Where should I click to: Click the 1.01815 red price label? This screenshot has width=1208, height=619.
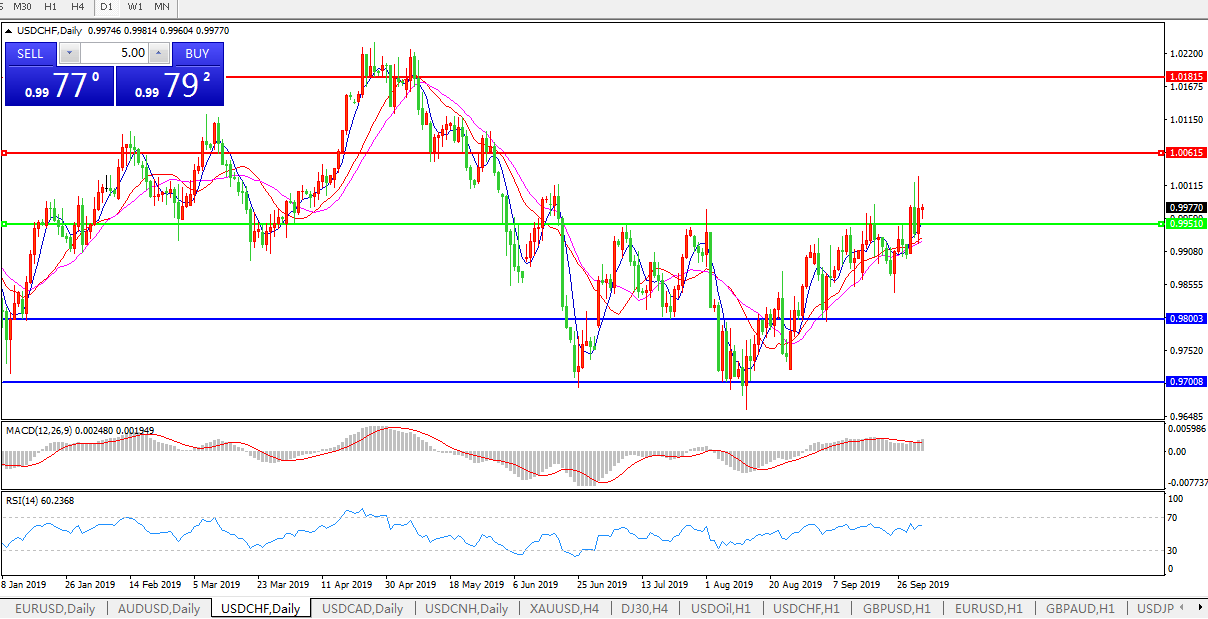click(1186, 77)
